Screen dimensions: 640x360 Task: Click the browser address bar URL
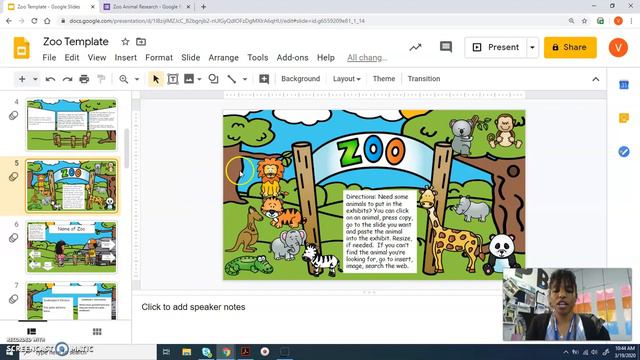pyautogui.click(x=217, y=21)
